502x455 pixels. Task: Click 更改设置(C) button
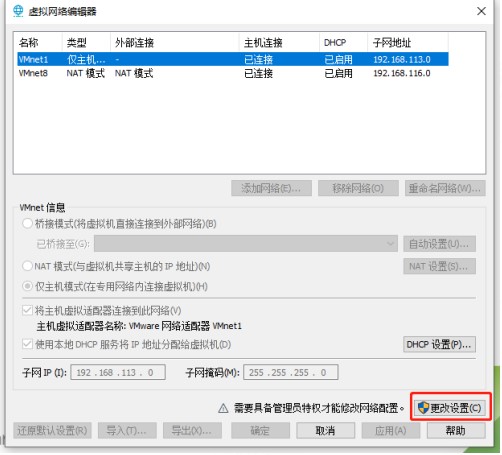point(450,408)
